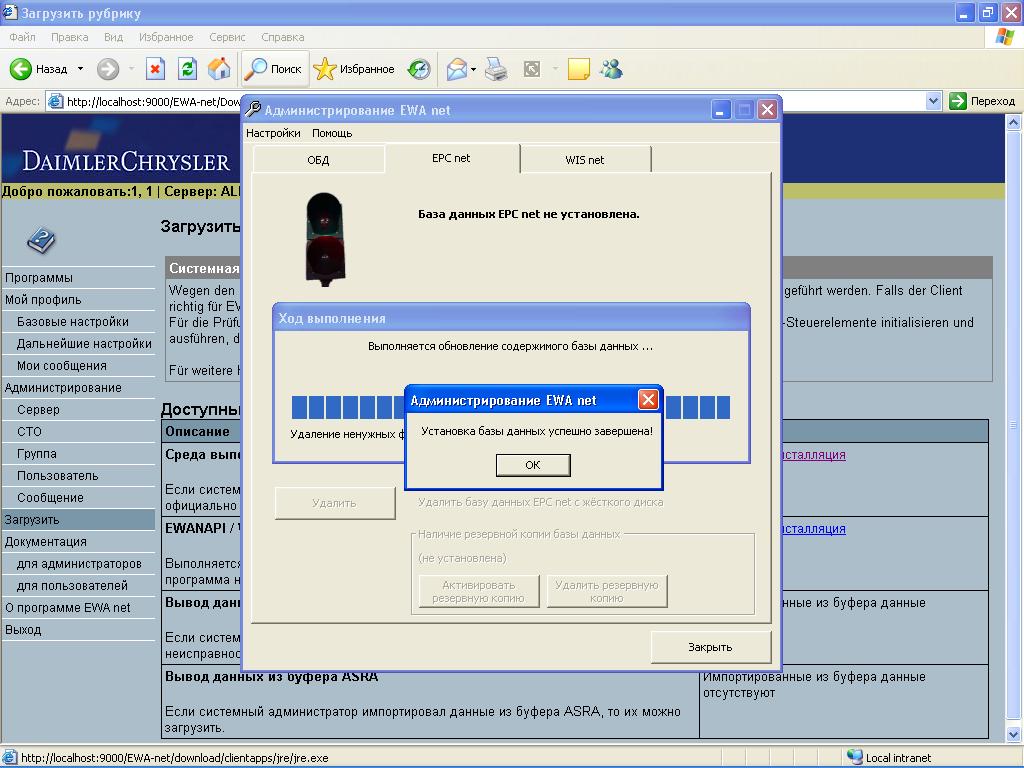Open the Сервис menu
This screenshot has width=1024, height=768.
[227, 37]
